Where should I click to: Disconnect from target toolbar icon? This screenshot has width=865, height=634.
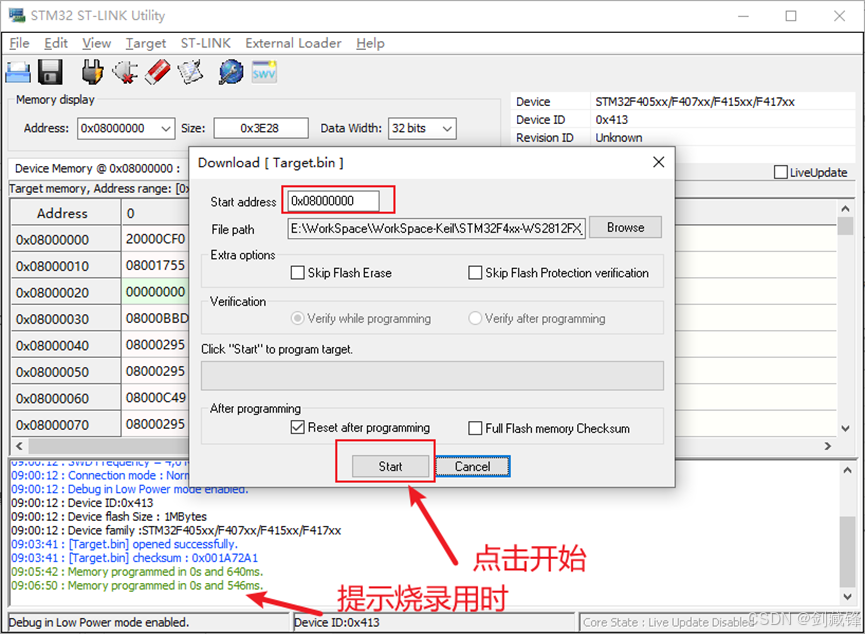125,72
